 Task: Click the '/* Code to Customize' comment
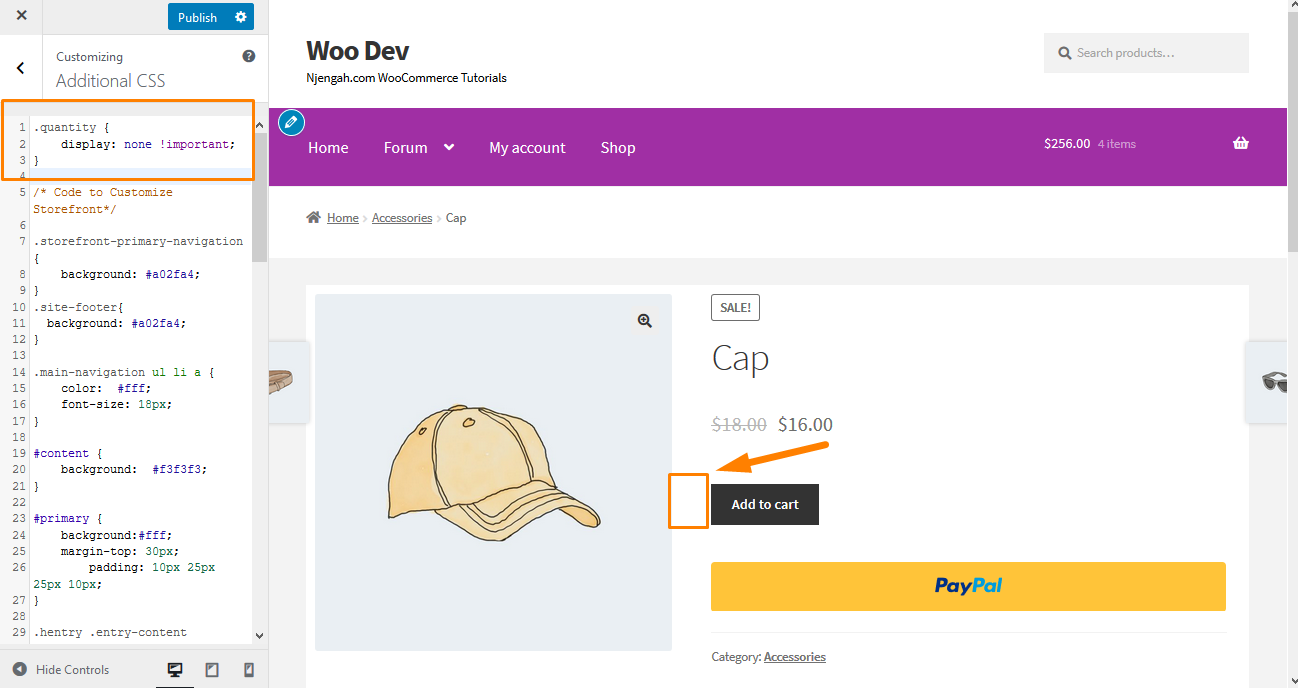click(x=103, y=192)
